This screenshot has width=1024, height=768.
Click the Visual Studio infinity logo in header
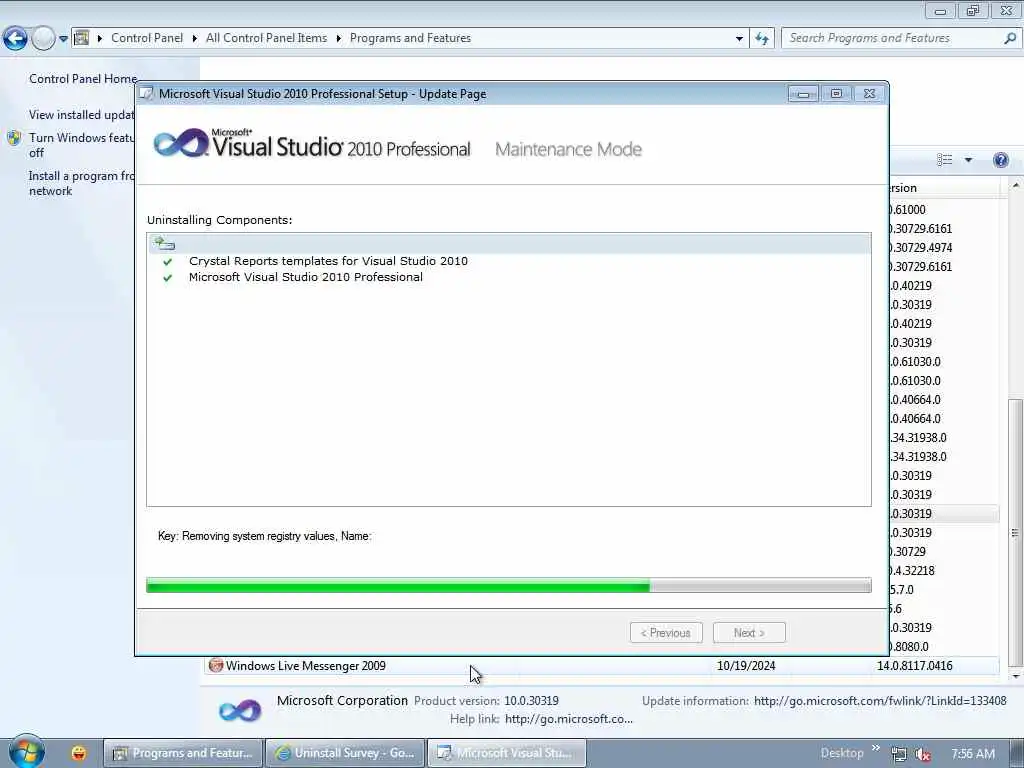click(x=182, y=143)
